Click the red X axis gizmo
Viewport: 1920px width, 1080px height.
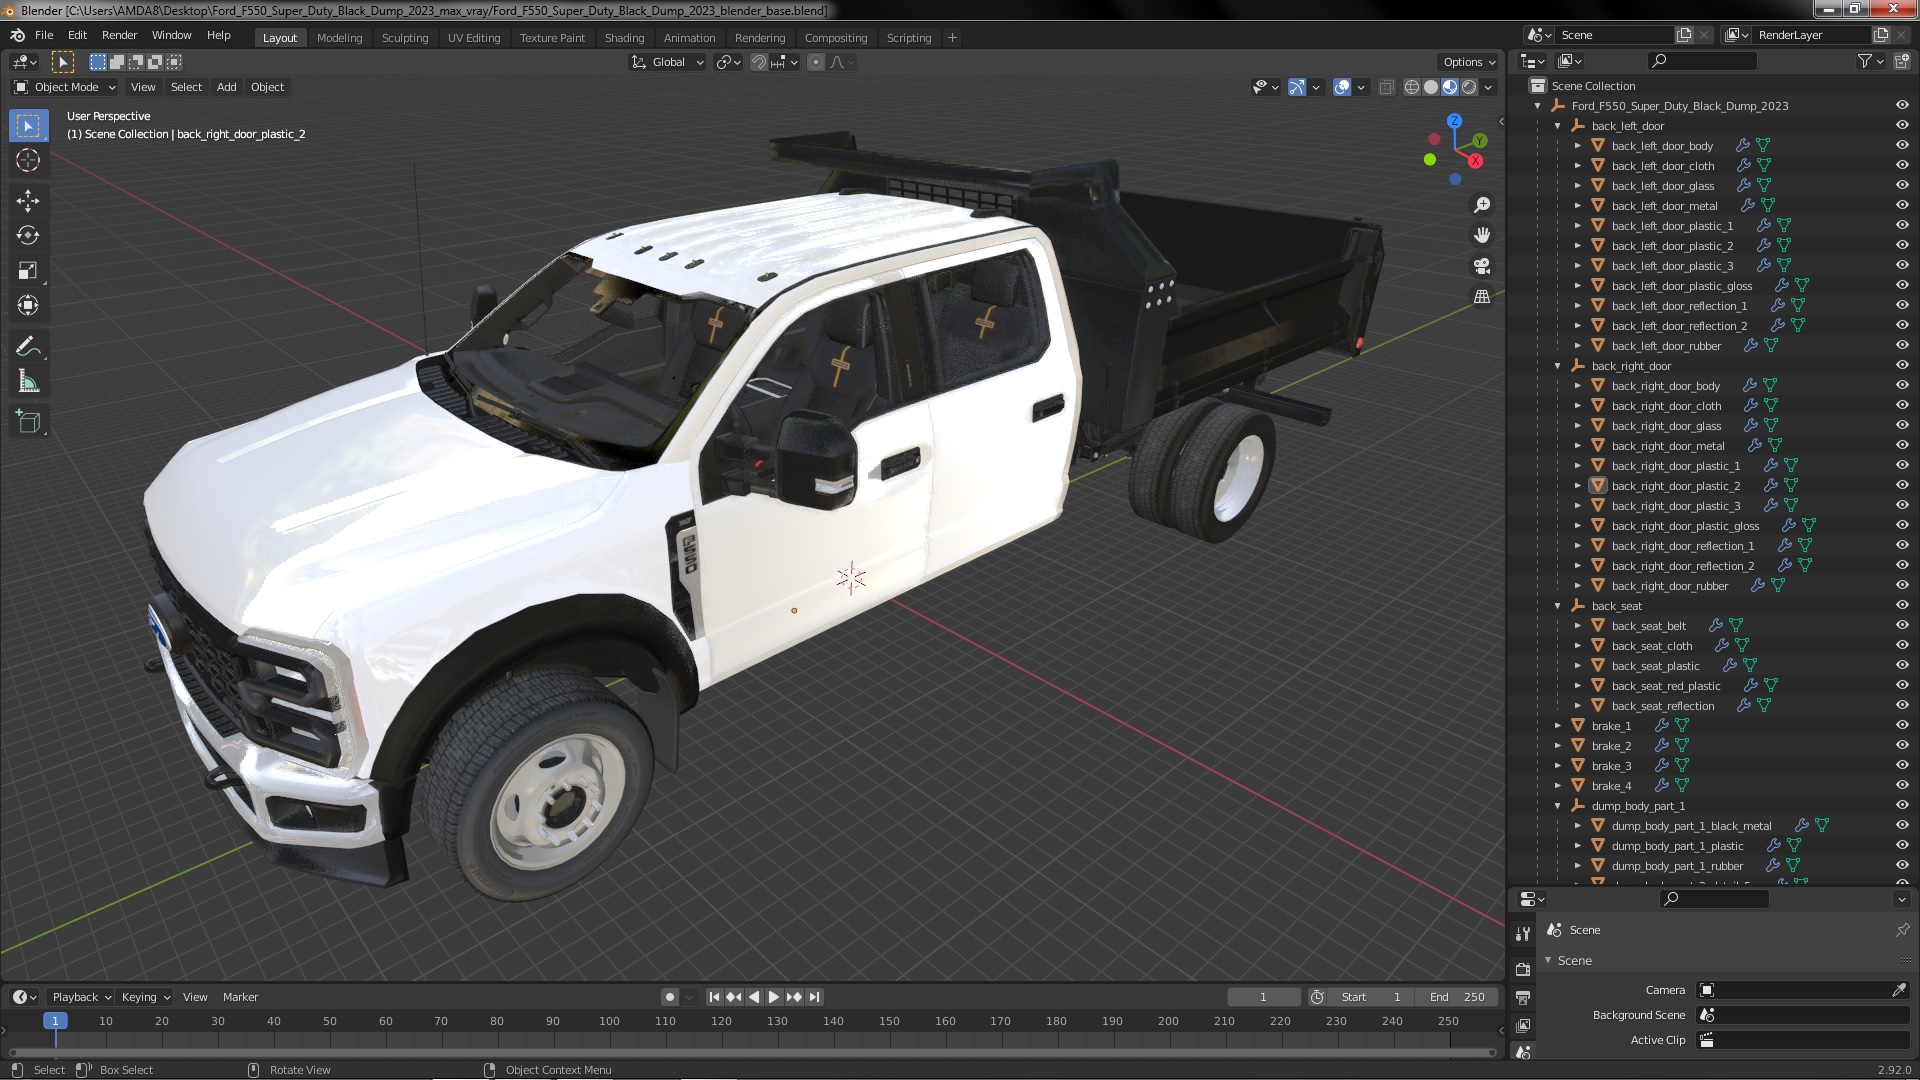pos(1475,161)
